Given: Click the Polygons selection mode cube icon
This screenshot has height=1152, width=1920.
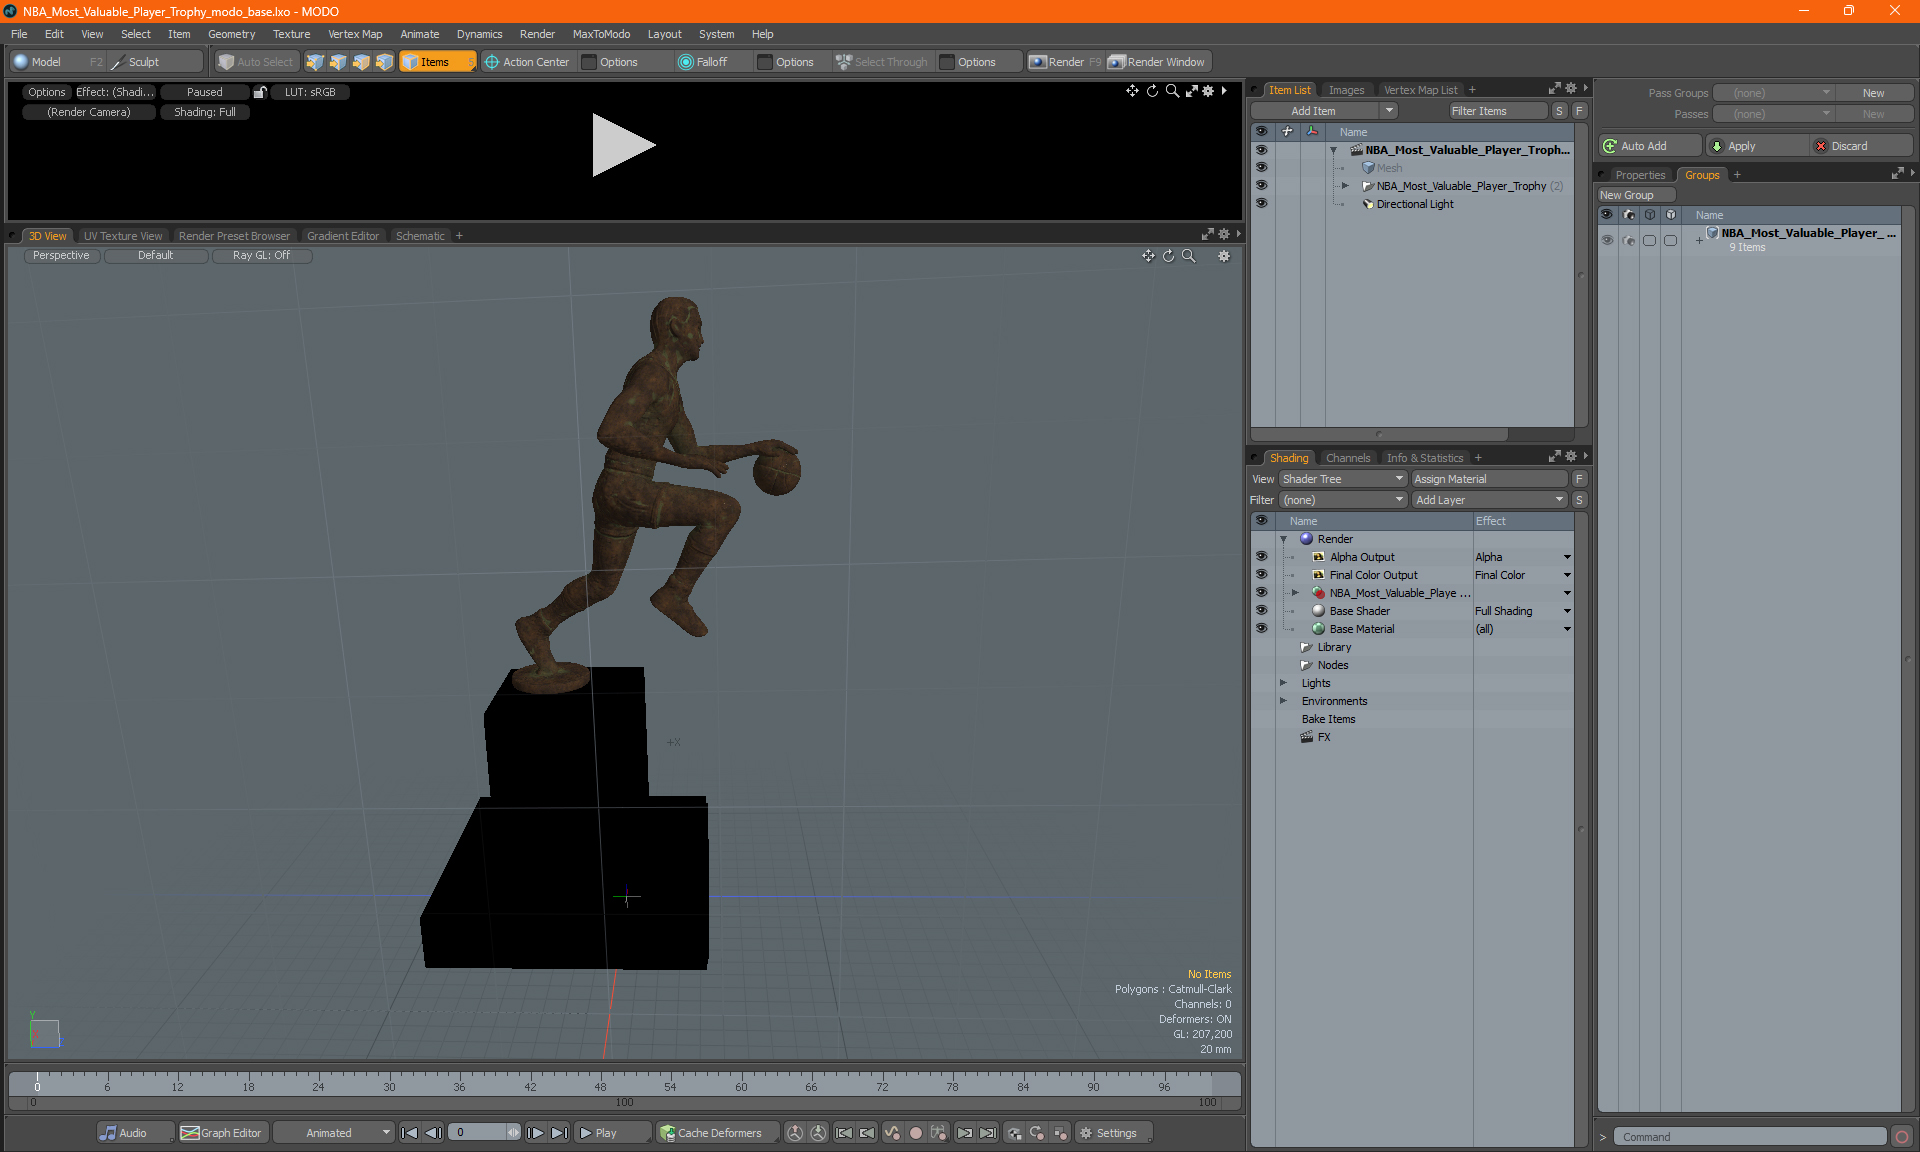Looking at the screenshot, I should click(x=361, y=62).
